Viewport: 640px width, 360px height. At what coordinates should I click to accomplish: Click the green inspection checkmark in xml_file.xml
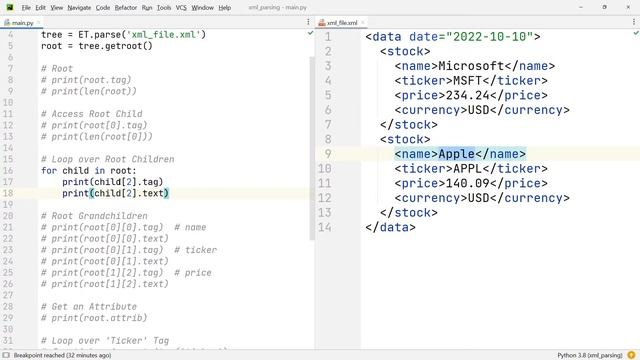[x=636, y=33]
